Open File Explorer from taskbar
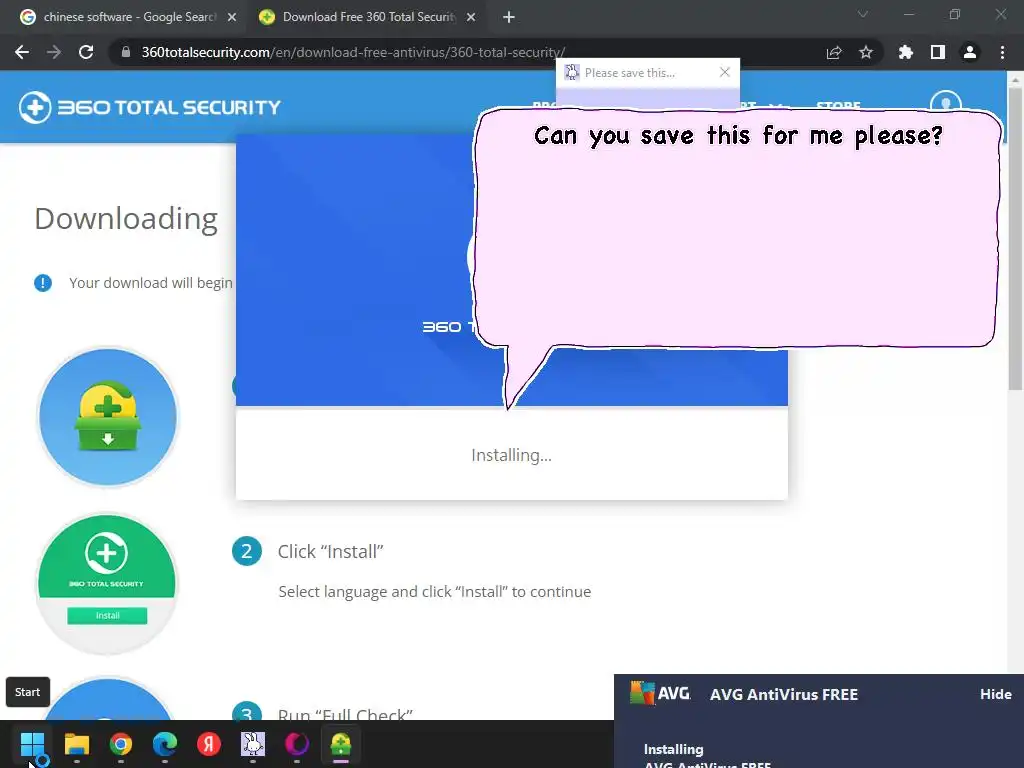 [77, 744]
